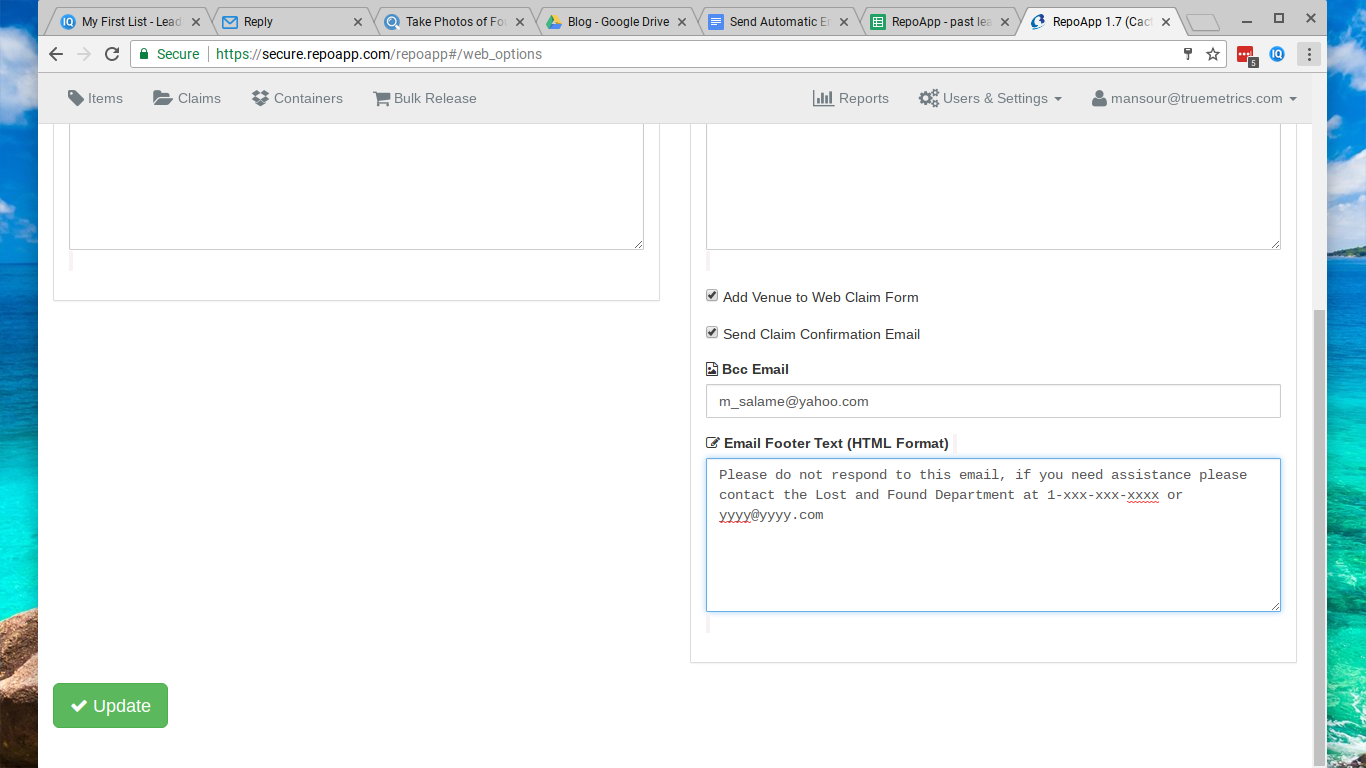Click the Email Footer Text edit icon
Image resolution: width=1366 pixels, height=768 pixels.
(x=713, y=443)
